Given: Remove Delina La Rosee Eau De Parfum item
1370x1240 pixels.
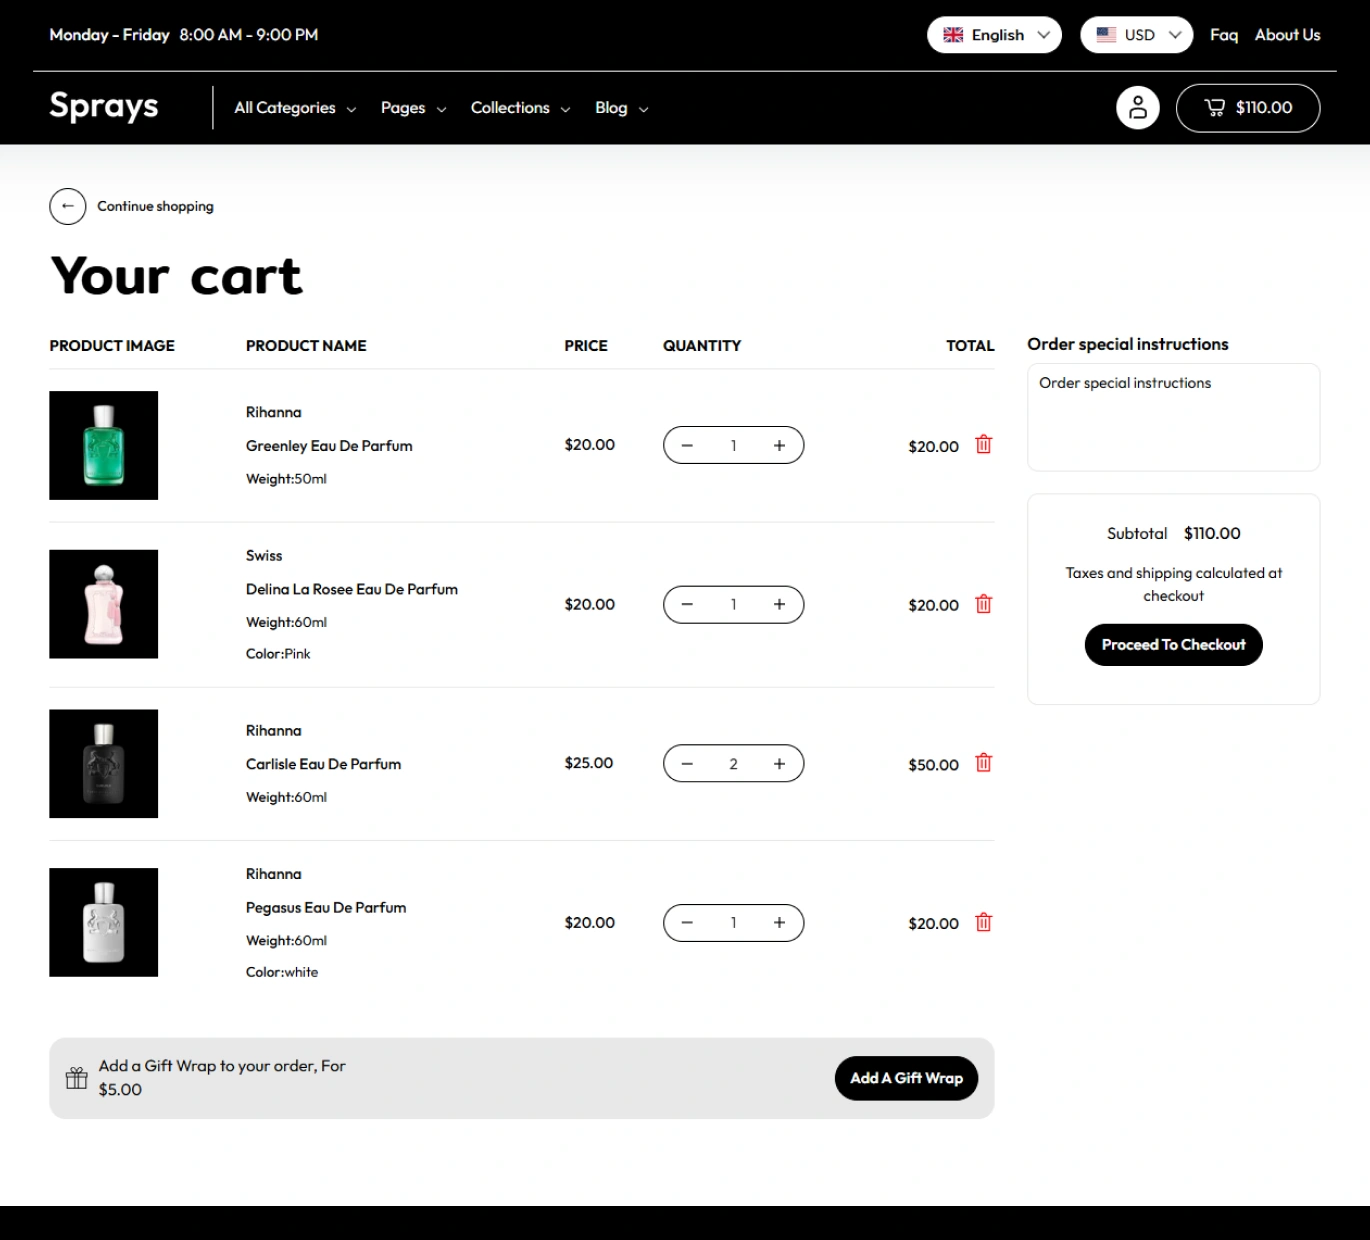Looking at the screenshot, I should [984, 604].
